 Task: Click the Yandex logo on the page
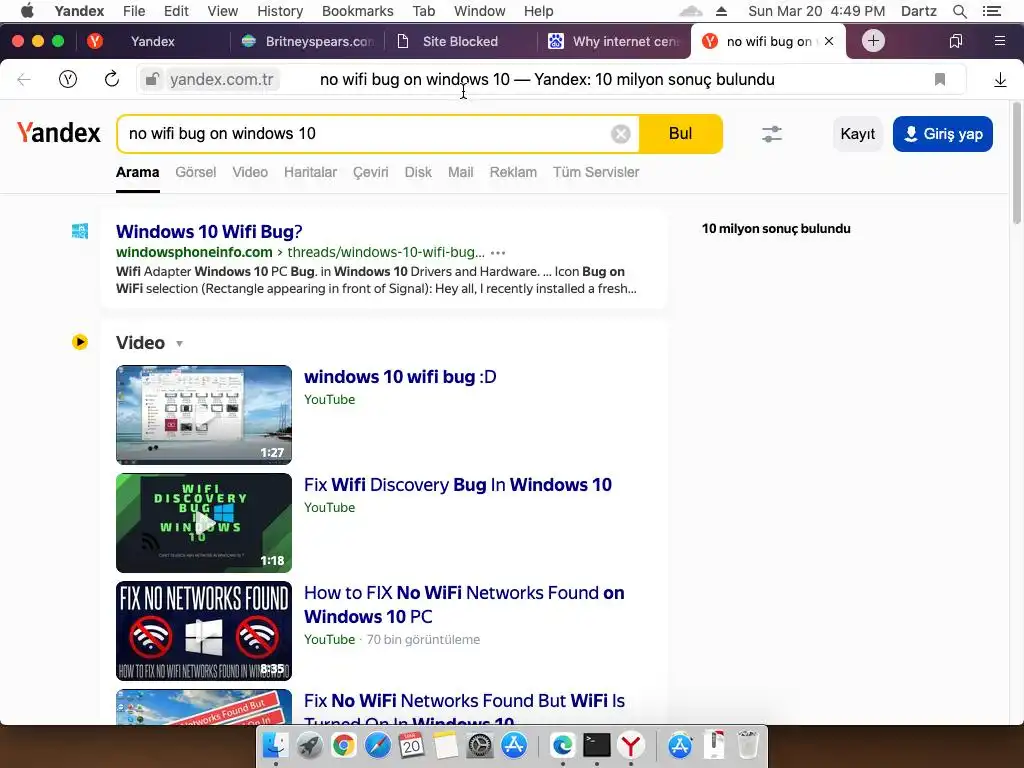[x=59, y=133]
